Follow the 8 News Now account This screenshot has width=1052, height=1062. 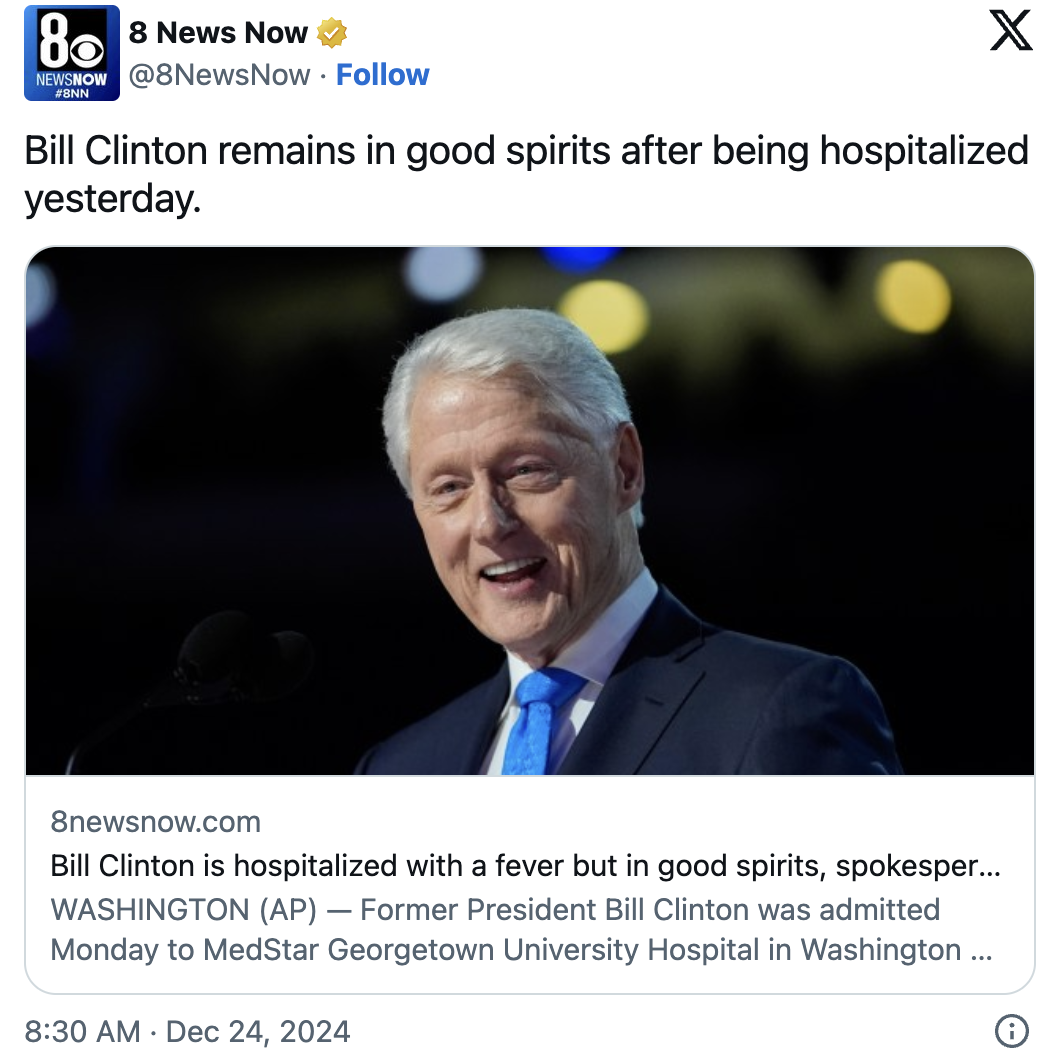[x=382, y=75]
